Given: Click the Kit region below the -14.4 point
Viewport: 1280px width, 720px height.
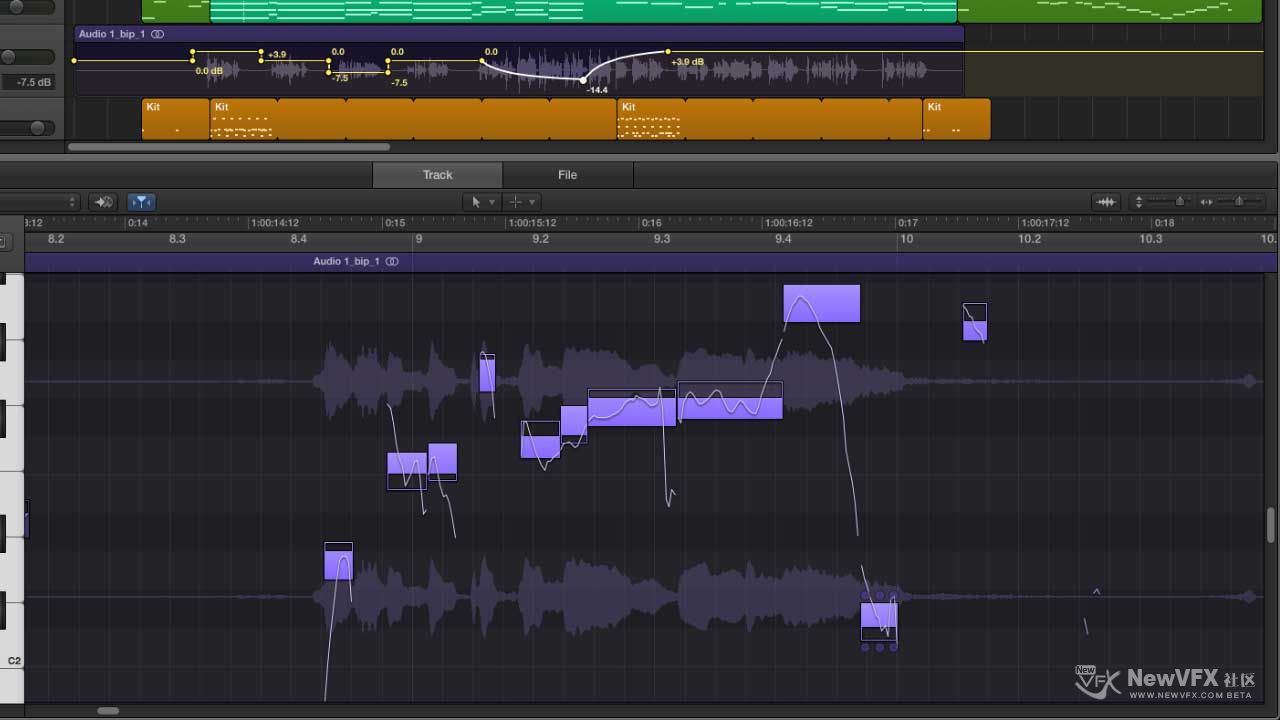Looking at the screenshot, I should pos(413,119).
